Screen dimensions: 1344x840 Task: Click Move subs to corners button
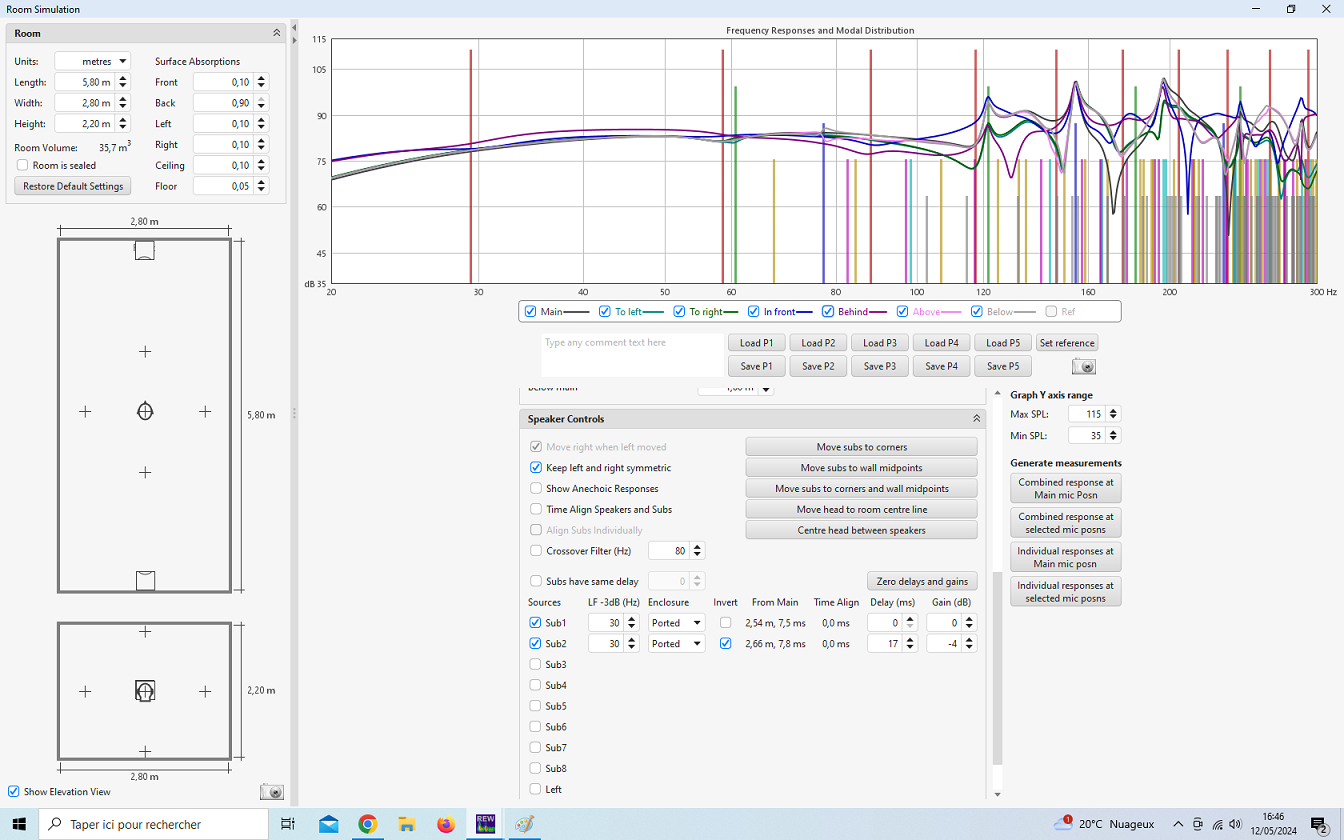tap(861, 447)
